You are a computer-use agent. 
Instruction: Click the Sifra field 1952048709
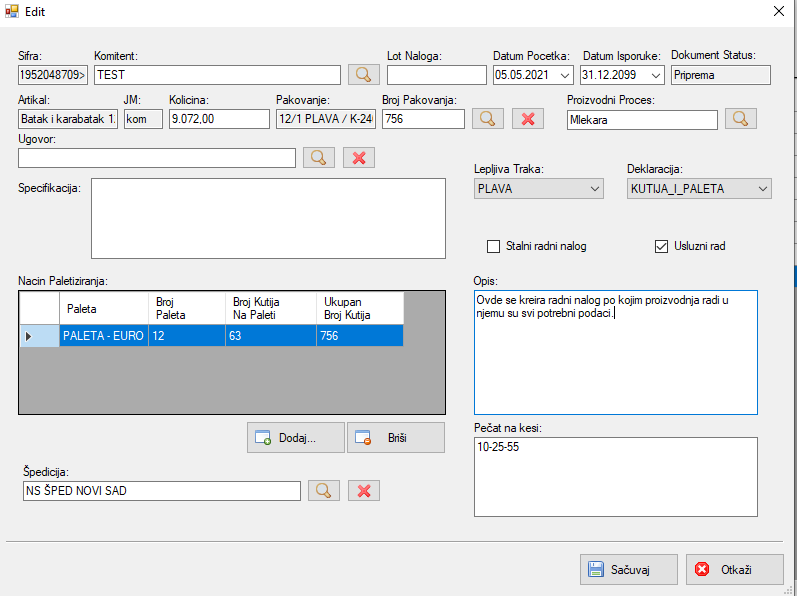53,75
